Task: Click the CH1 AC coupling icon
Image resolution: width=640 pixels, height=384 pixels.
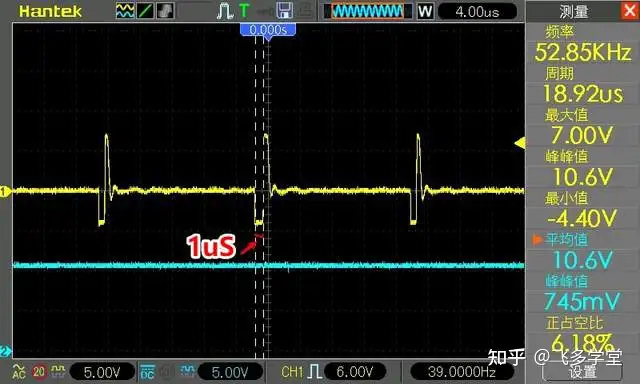Action: click(x=19, y=371)
